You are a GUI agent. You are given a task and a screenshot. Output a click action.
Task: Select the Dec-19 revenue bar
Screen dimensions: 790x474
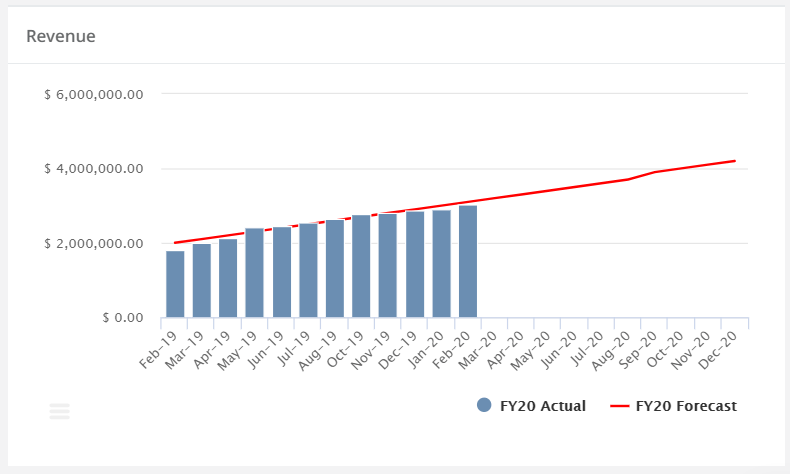pos(415,264)
